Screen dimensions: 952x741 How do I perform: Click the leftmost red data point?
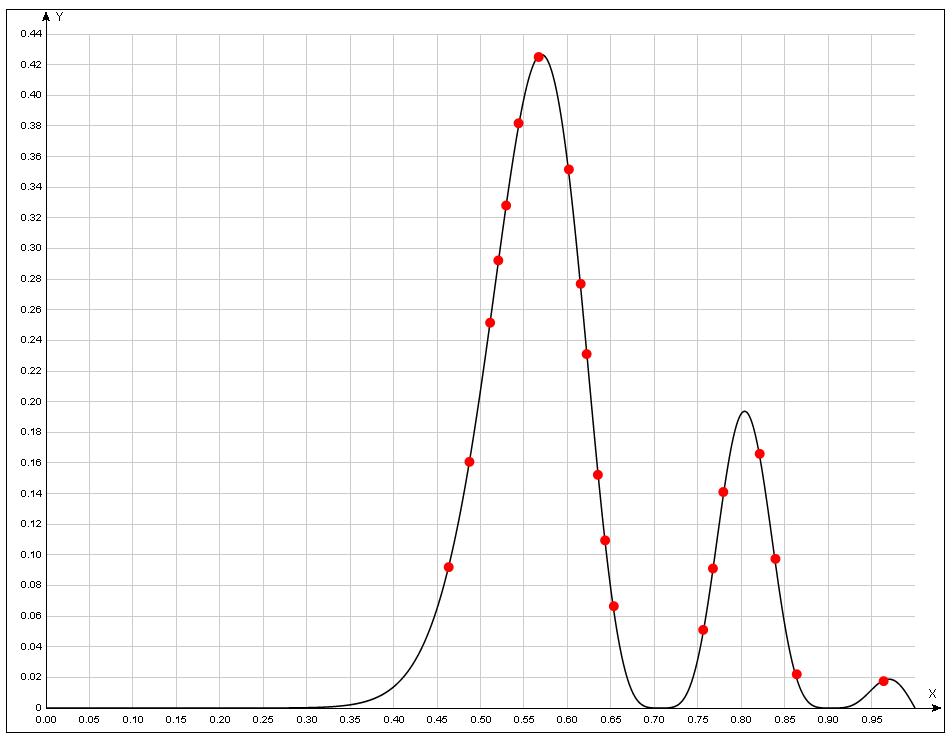pos(449,567)
